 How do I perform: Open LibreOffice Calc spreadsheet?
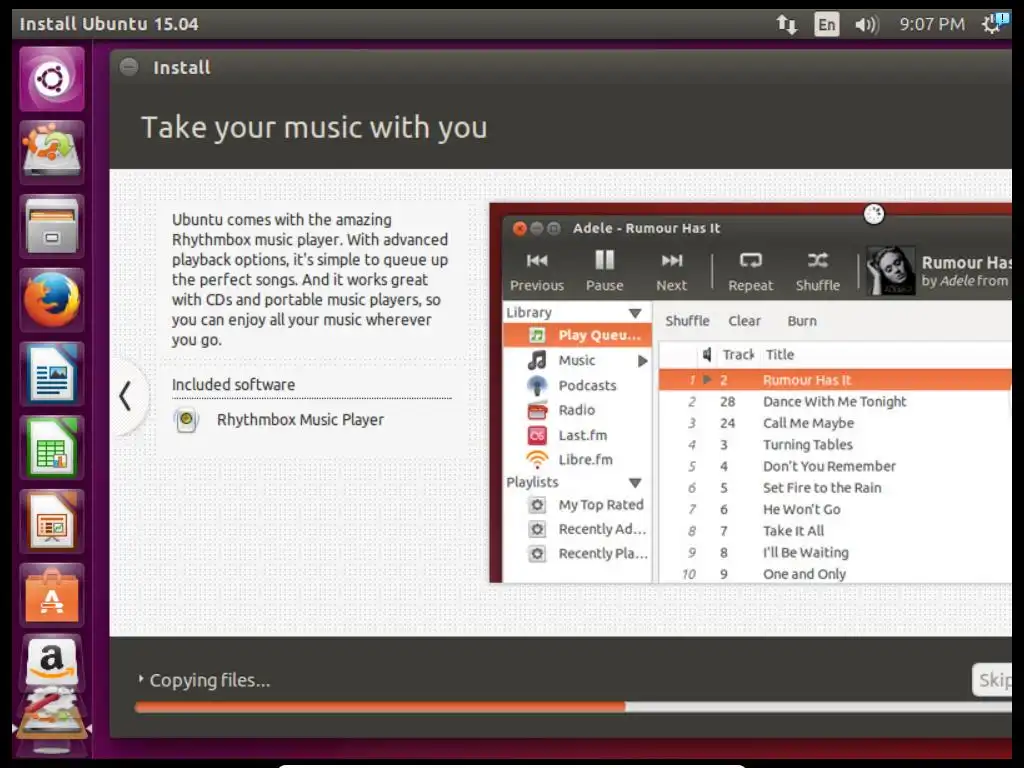coord(52,447)
